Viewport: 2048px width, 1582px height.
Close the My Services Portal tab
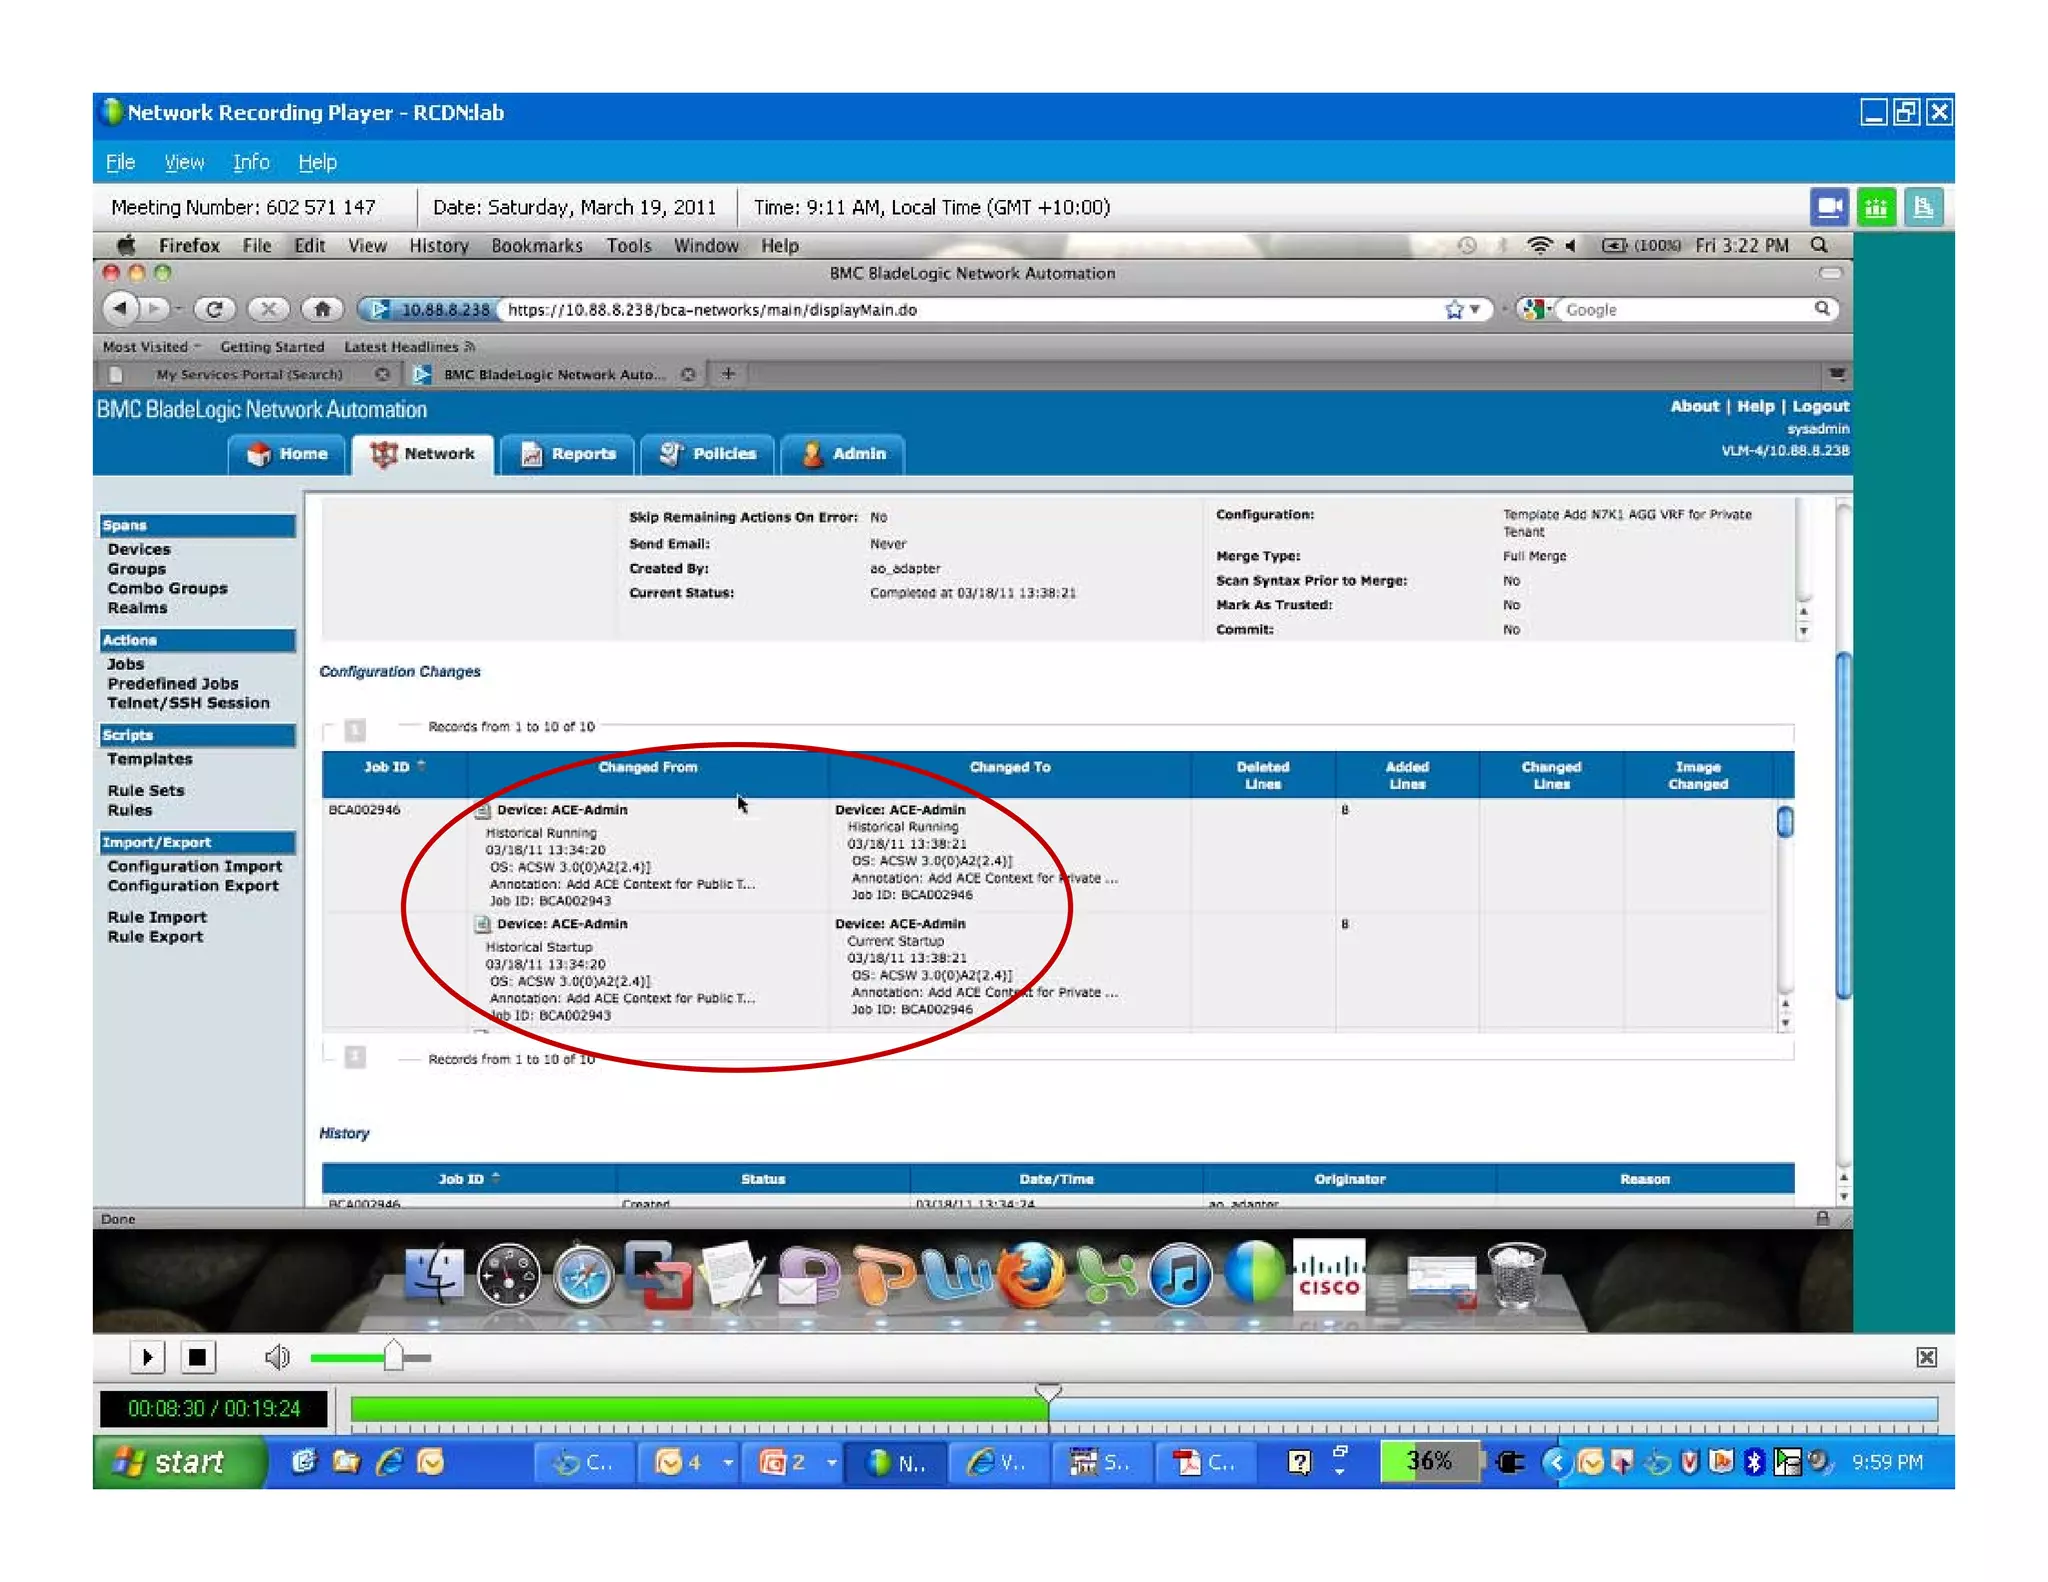pyautogui.click(x=382, y=374)
